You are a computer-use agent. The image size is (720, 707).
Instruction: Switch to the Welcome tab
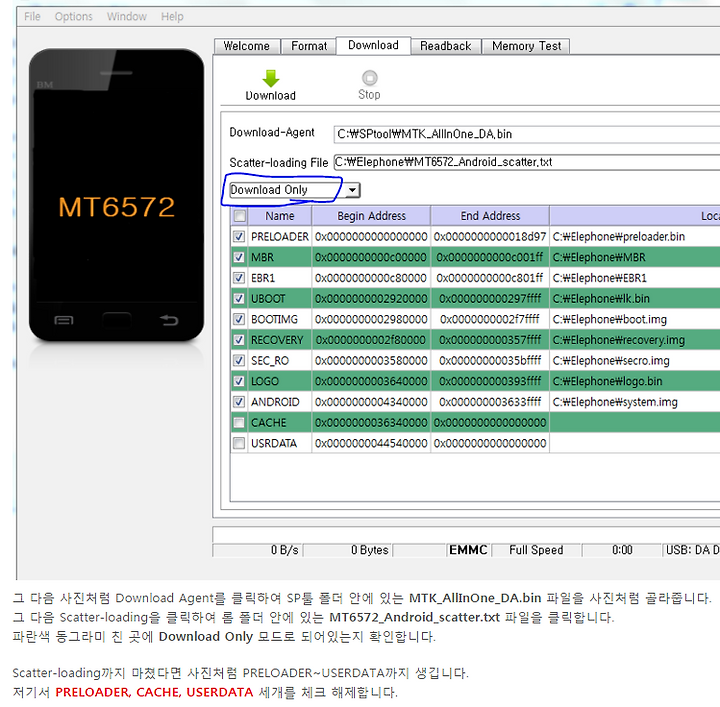247,46
